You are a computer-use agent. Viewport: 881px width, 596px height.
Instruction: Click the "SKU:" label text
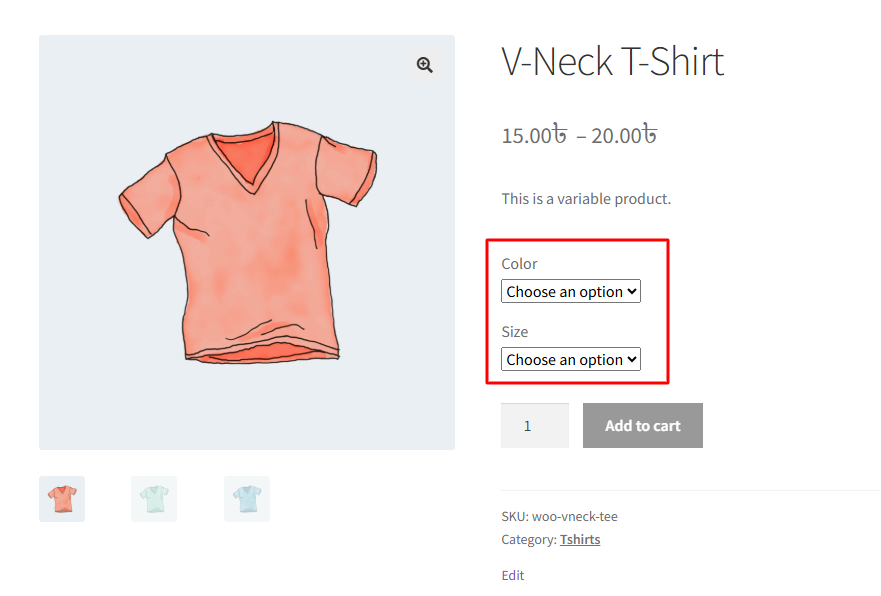click(515, 517)
